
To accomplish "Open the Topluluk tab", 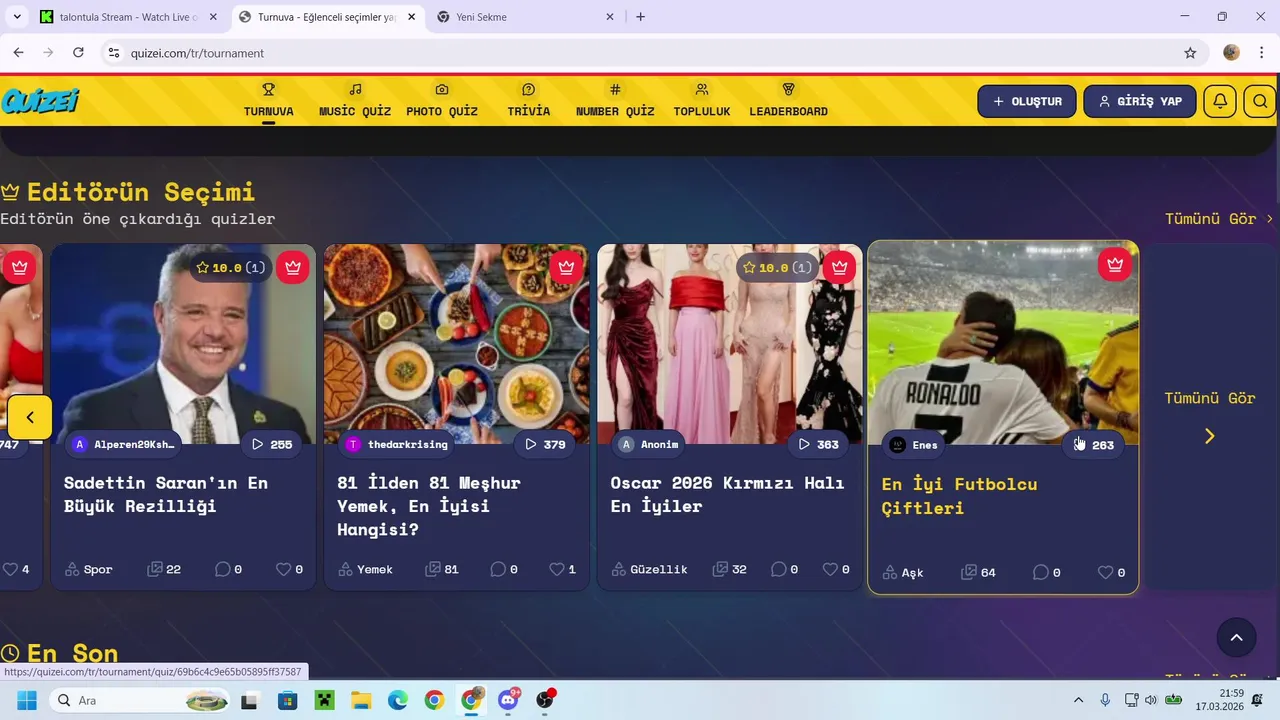I will click(702, 101).
